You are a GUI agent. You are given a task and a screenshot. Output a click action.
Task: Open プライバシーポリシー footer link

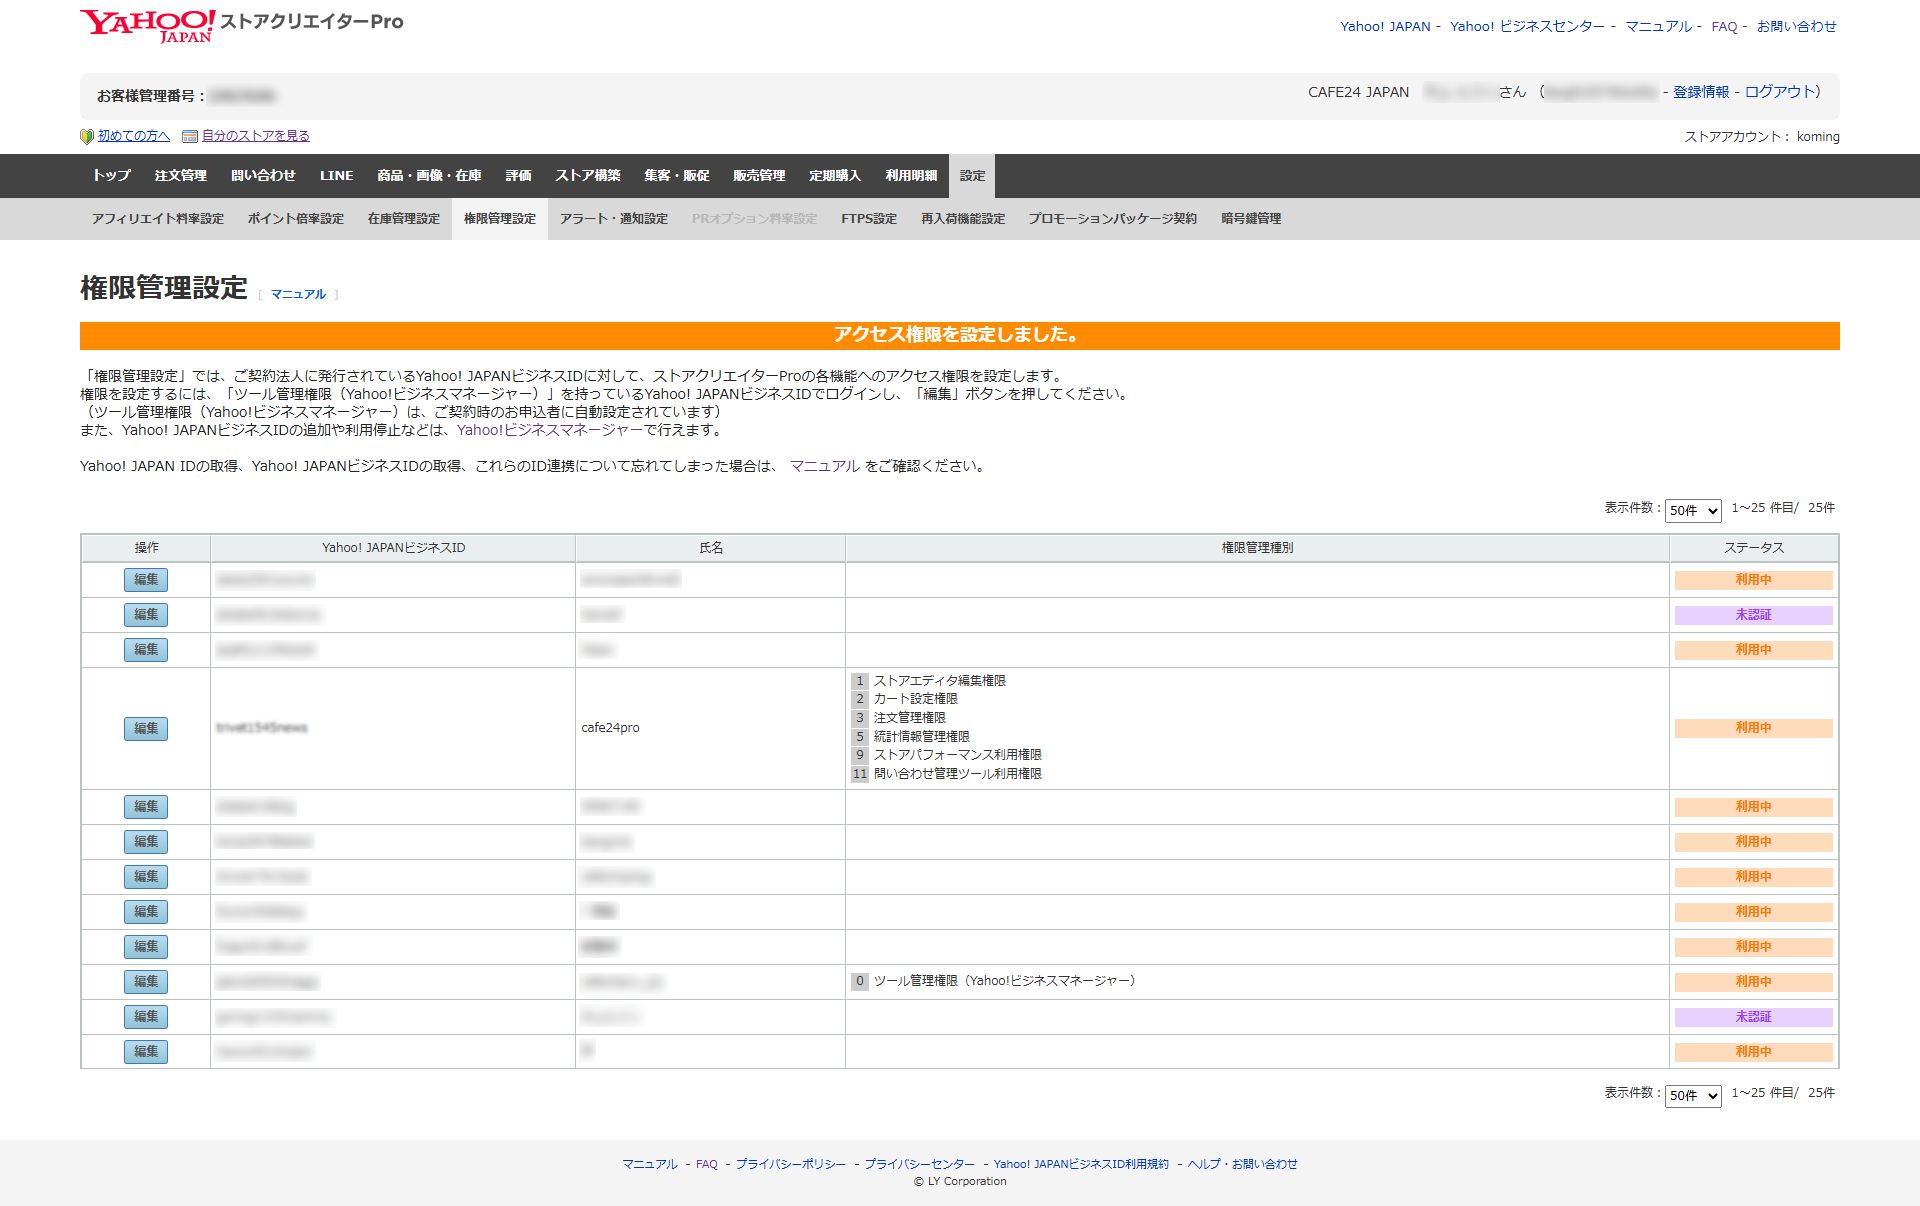tap(790, 1164)
